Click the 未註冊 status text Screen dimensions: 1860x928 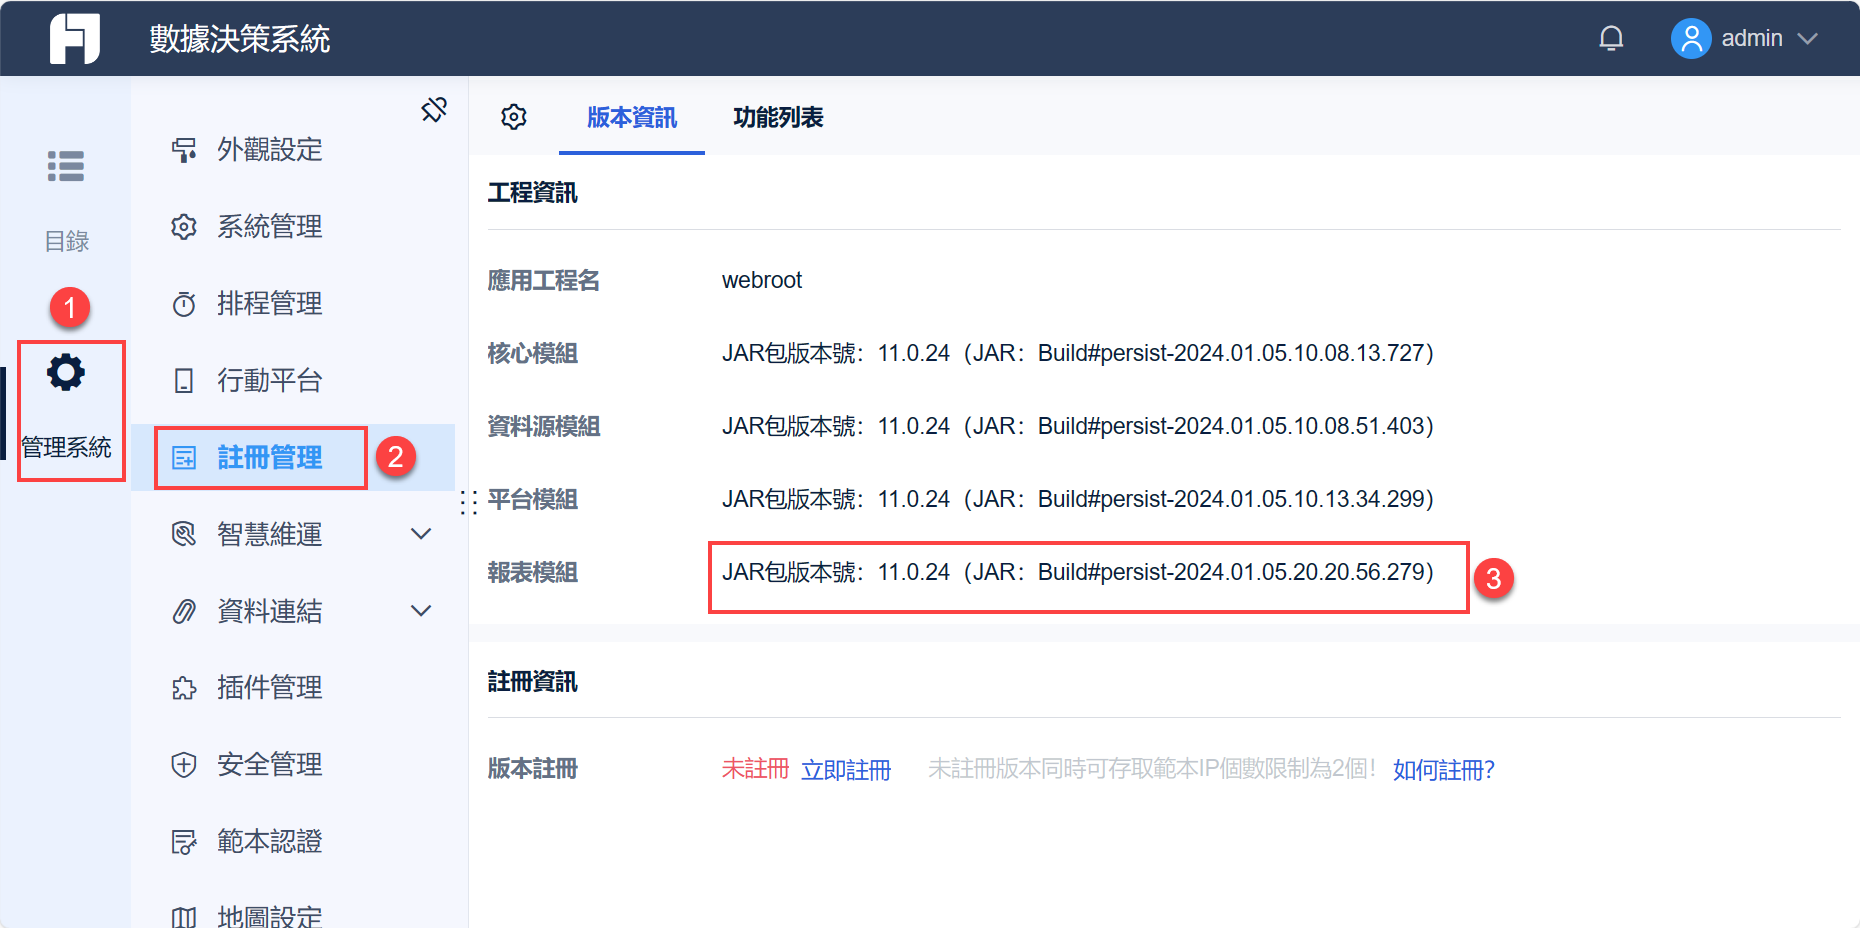pyautogui.click(x=756, y=769)
